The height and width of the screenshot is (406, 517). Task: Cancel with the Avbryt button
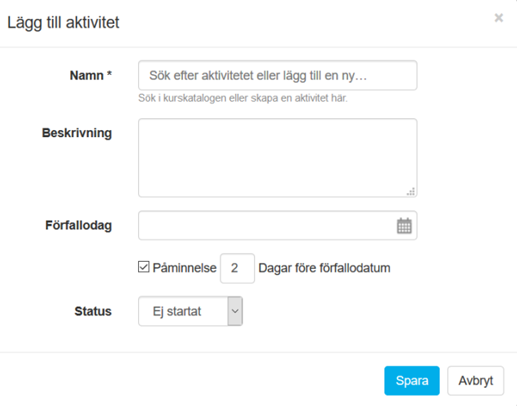tap(475, 381)
